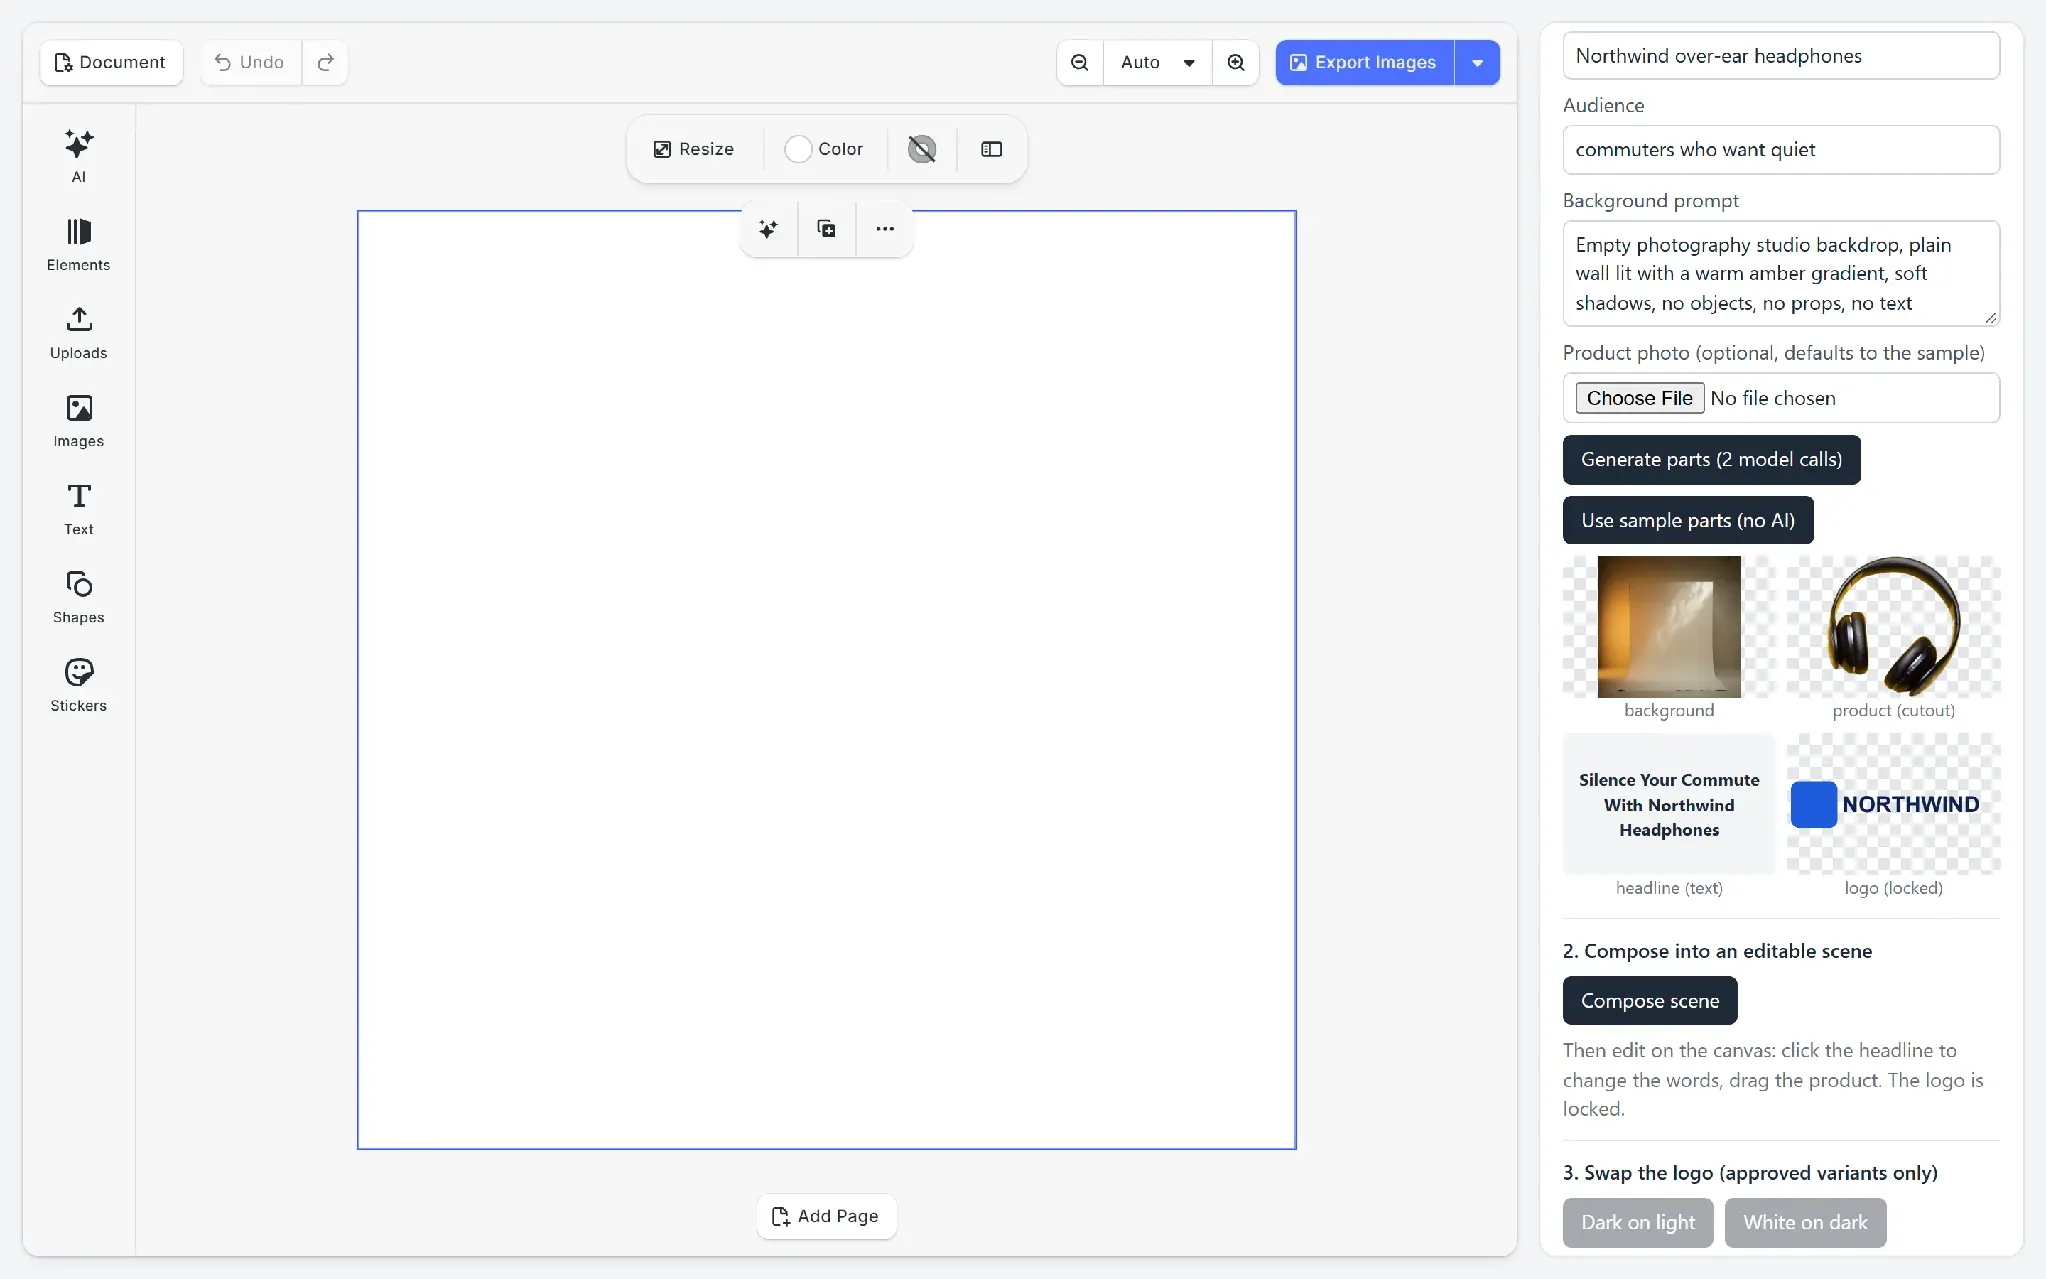Screen dimensions: 2046x1279
Task: Open the Shapes panel
Action: coord(78,596)
